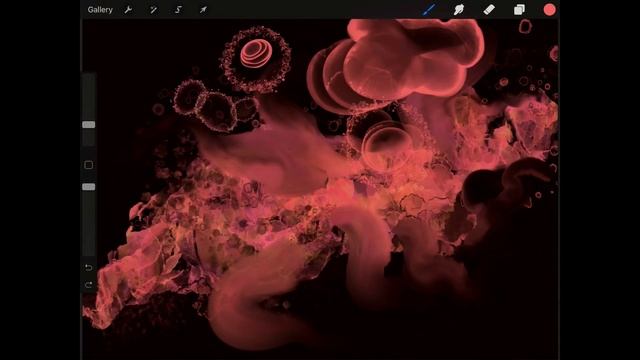Open the Layers panel
This screenshot has width=640, height=360.
coord(519,9)
